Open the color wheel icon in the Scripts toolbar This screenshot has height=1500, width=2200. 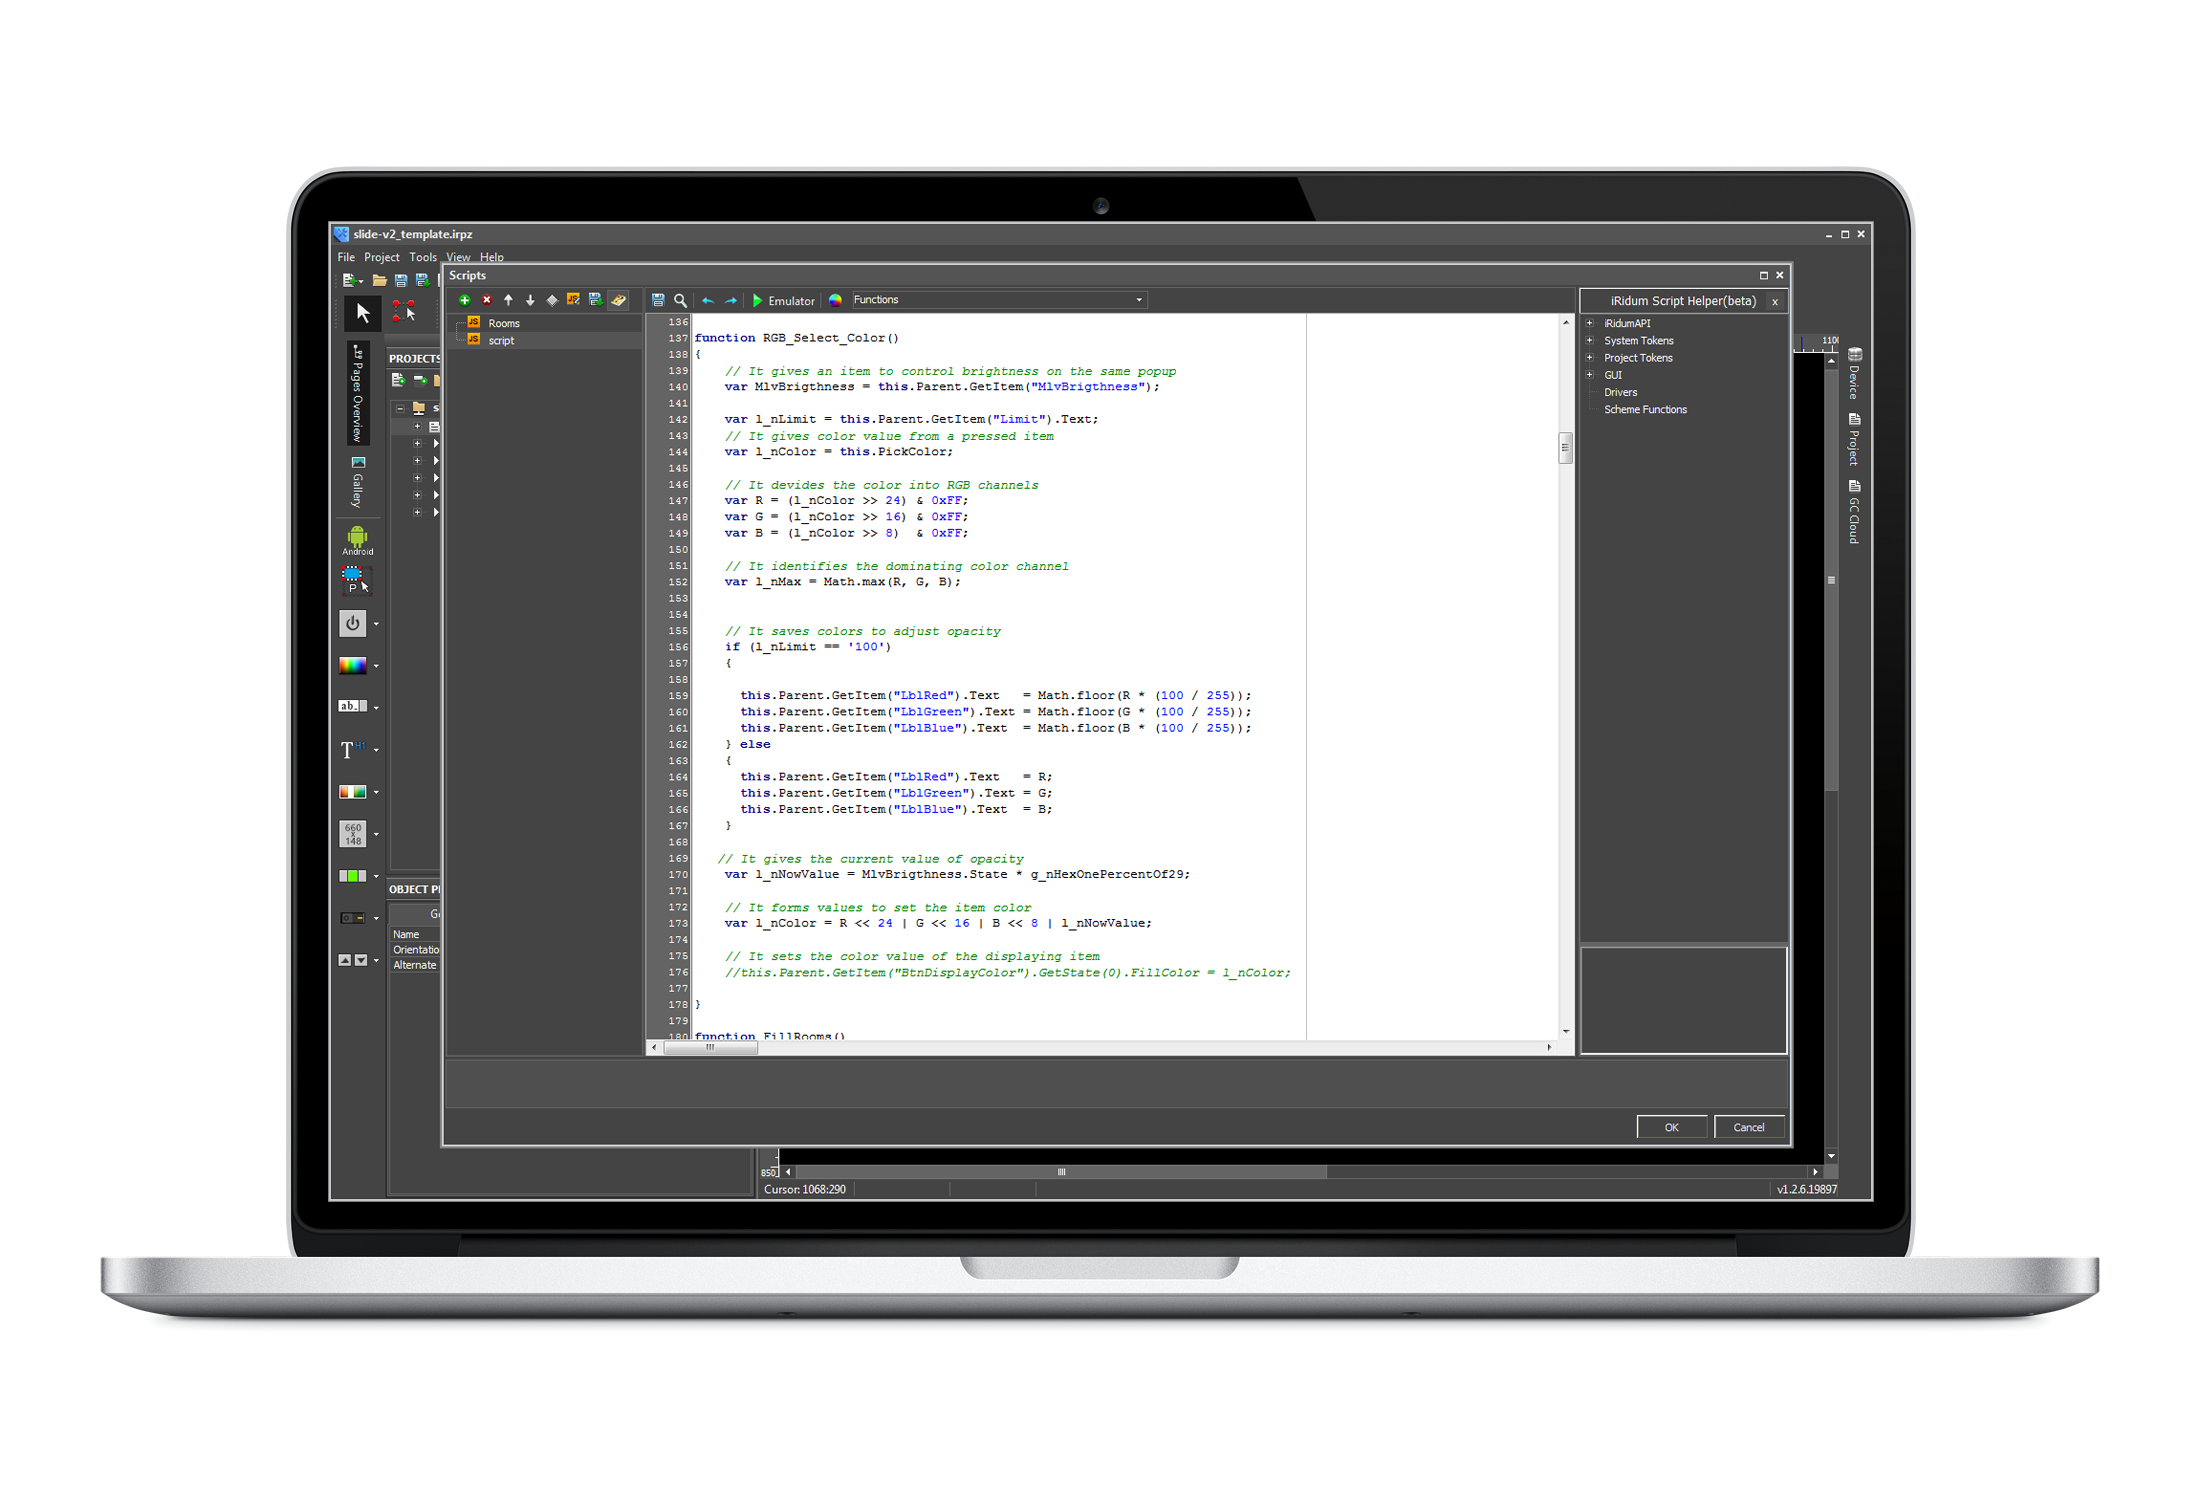(x=836, y=300)
